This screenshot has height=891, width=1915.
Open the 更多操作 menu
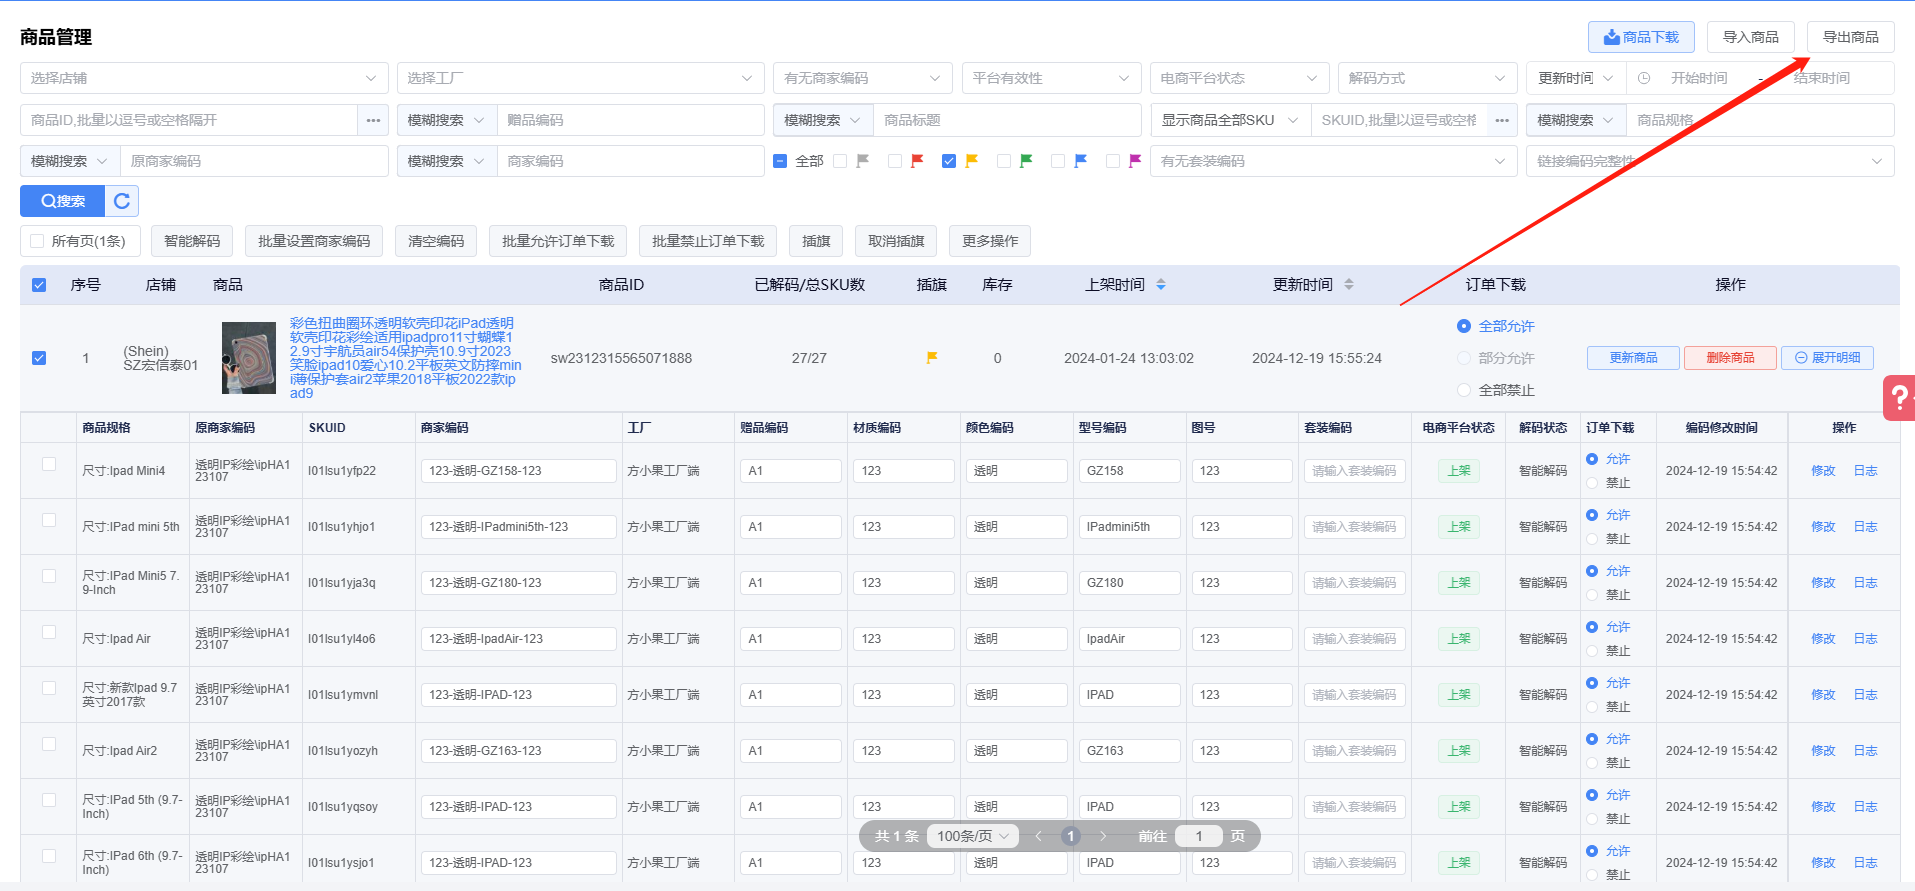[990, 241]
